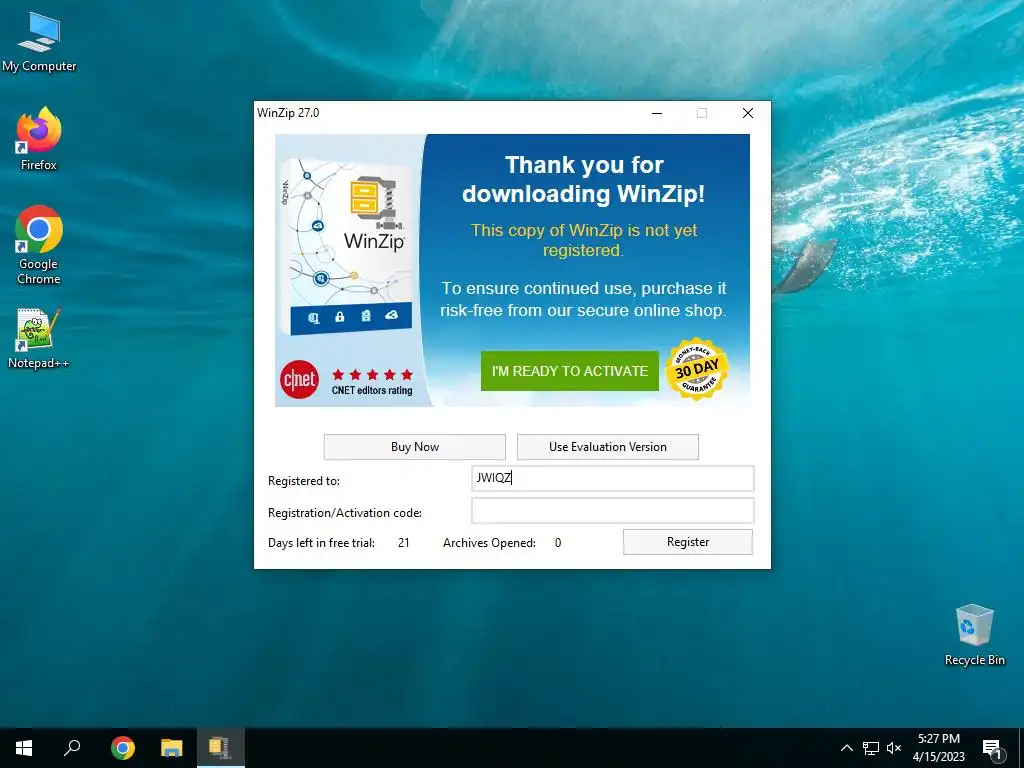Click the "Archives Opened:" label

489,543
